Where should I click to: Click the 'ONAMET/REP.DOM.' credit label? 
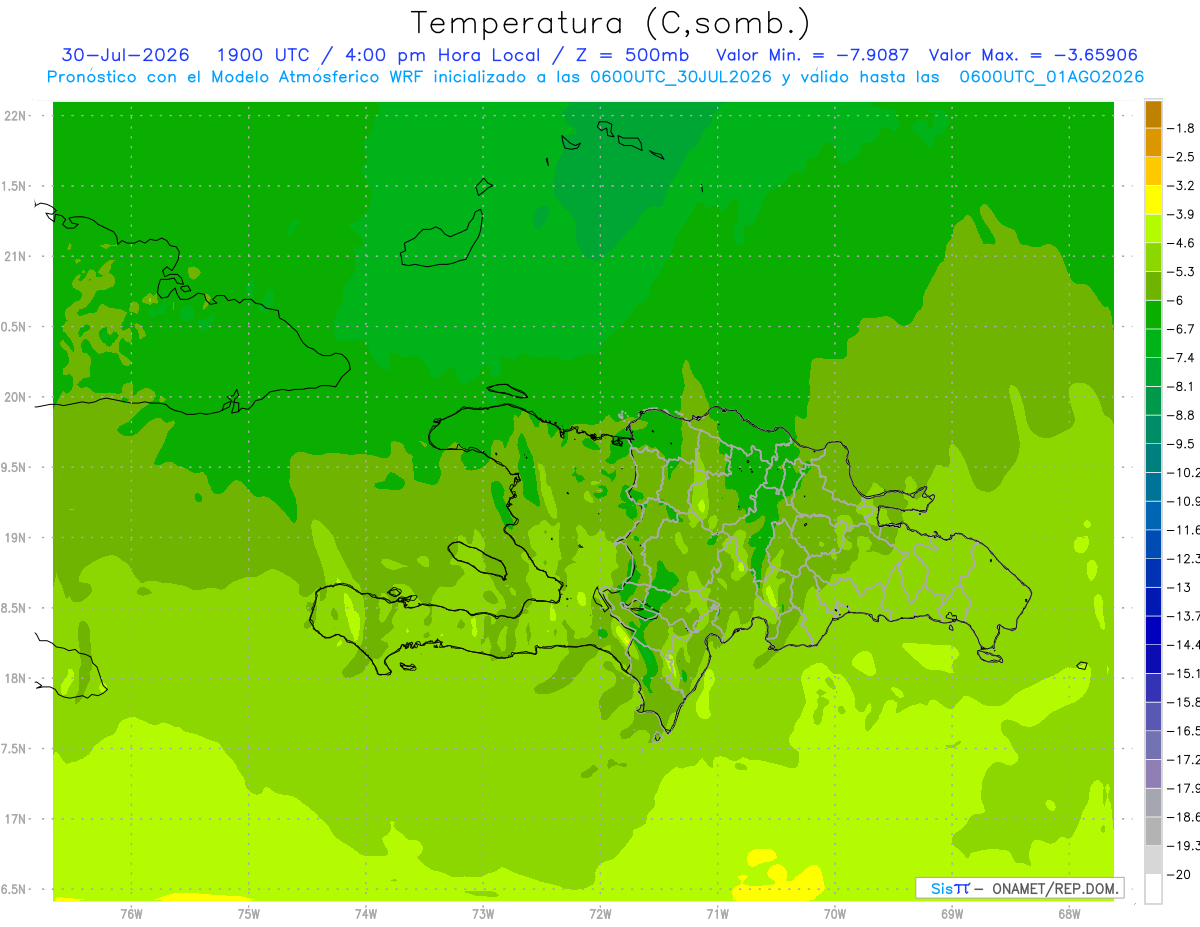(1055, 888)
